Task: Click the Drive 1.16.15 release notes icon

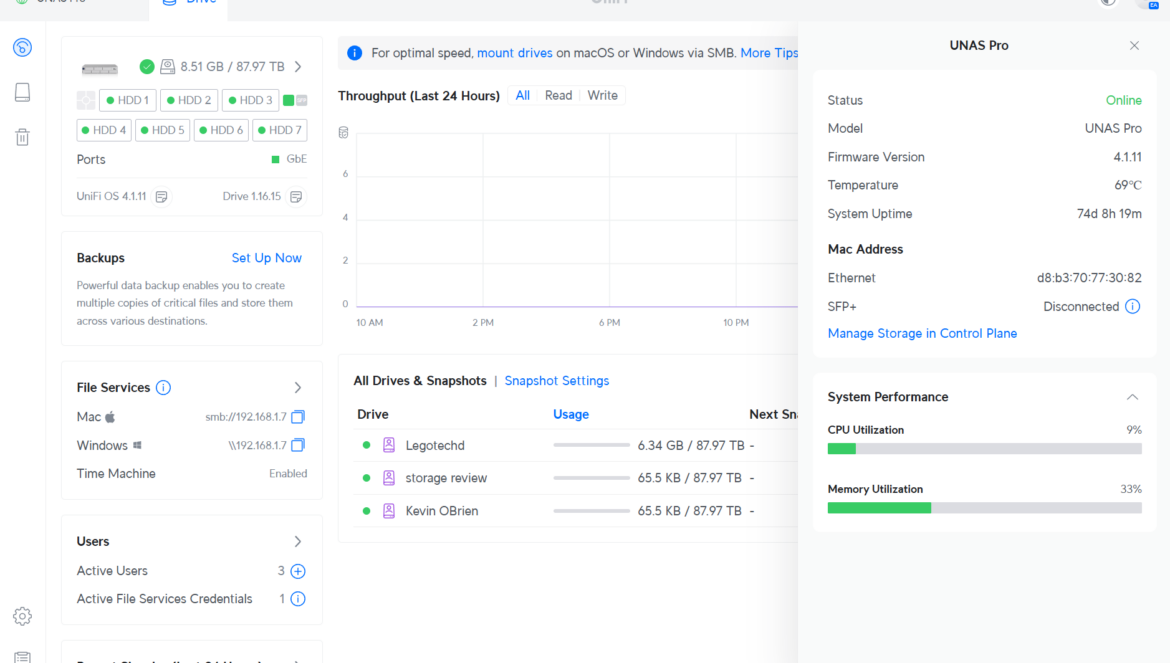Action: pyautogui.click(x=296, y=196)
